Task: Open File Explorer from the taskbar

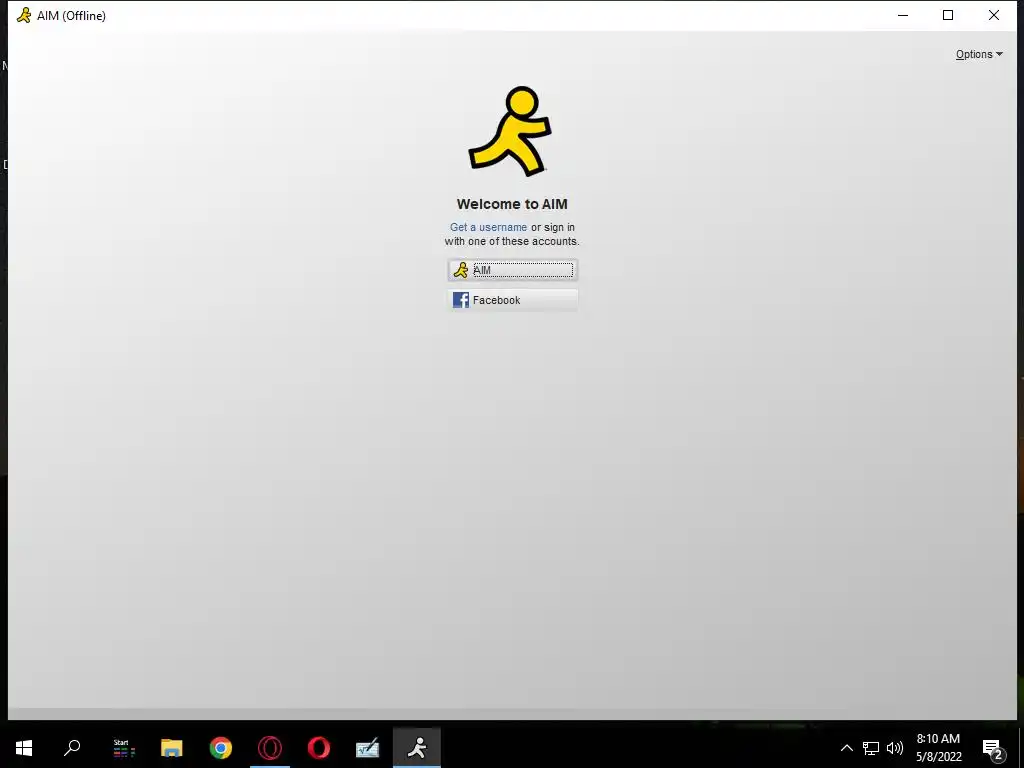Action: pyautogui.click(x=172, y=748)
